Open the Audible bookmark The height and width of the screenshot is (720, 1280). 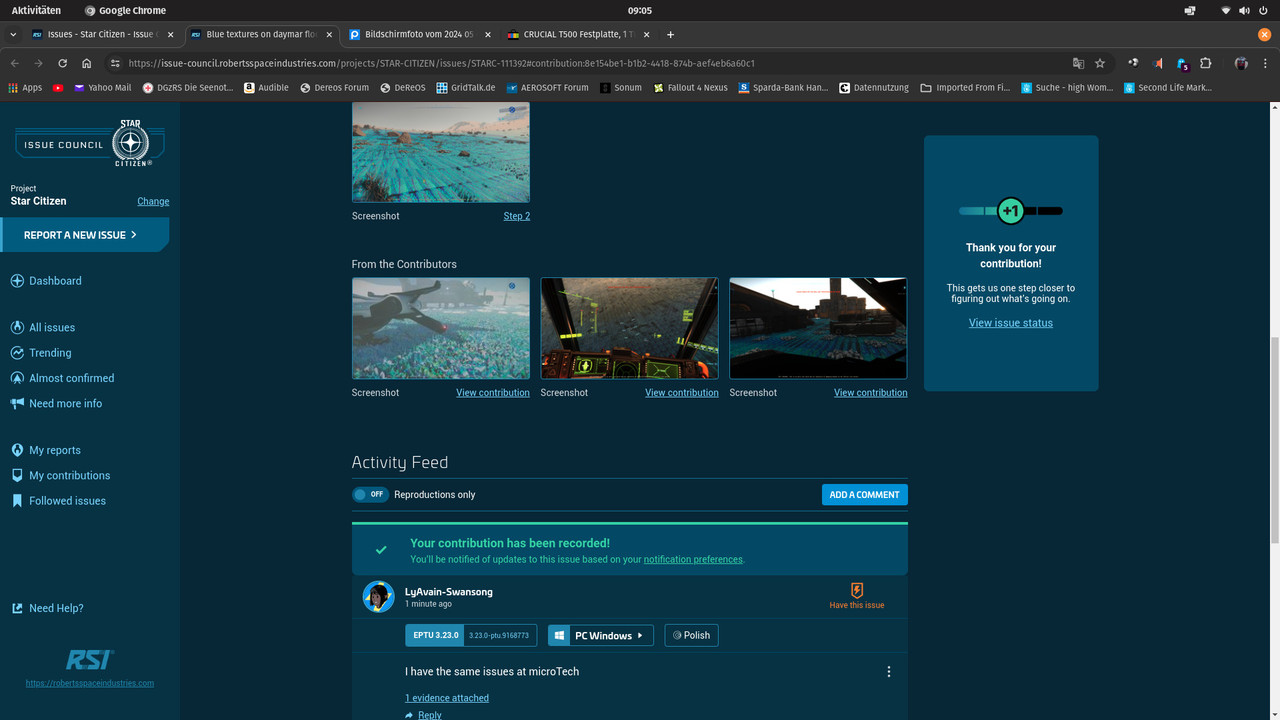point(267,88)
